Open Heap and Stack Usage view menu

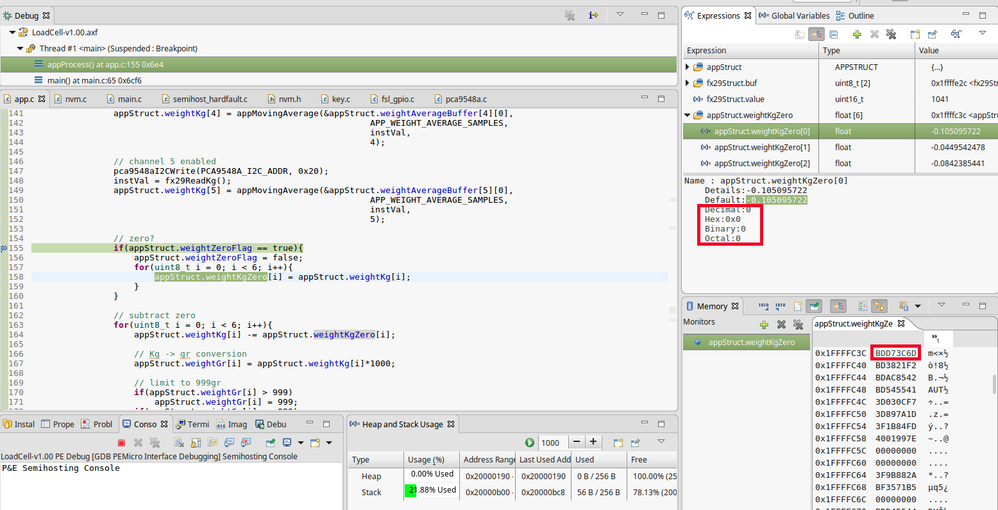[x=661, y=441]
